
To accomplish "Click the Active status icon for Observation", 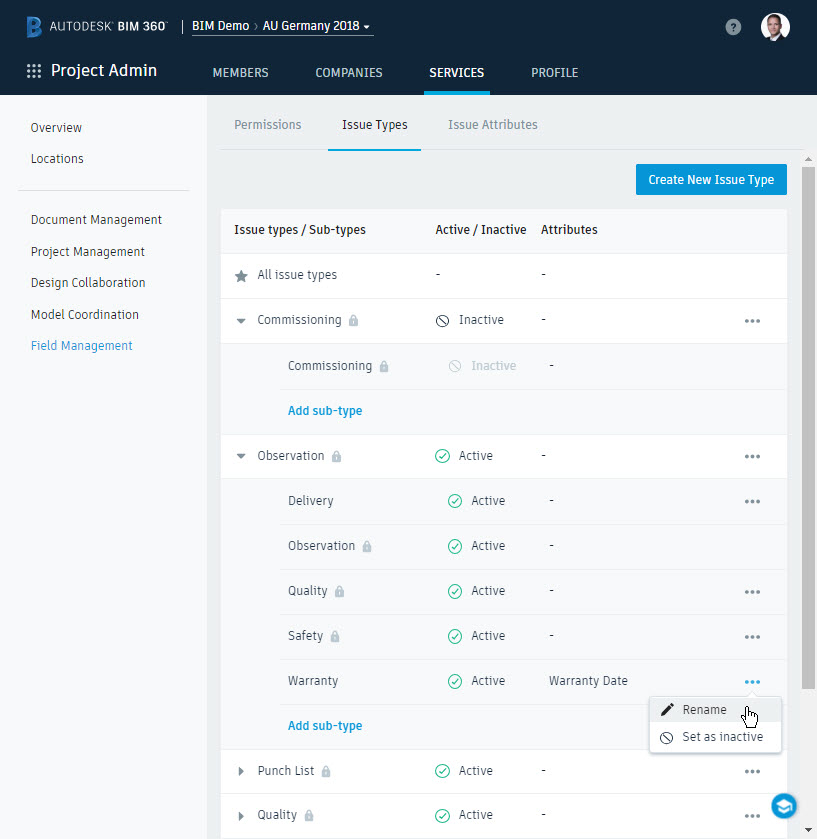I will tap(442, 455).
